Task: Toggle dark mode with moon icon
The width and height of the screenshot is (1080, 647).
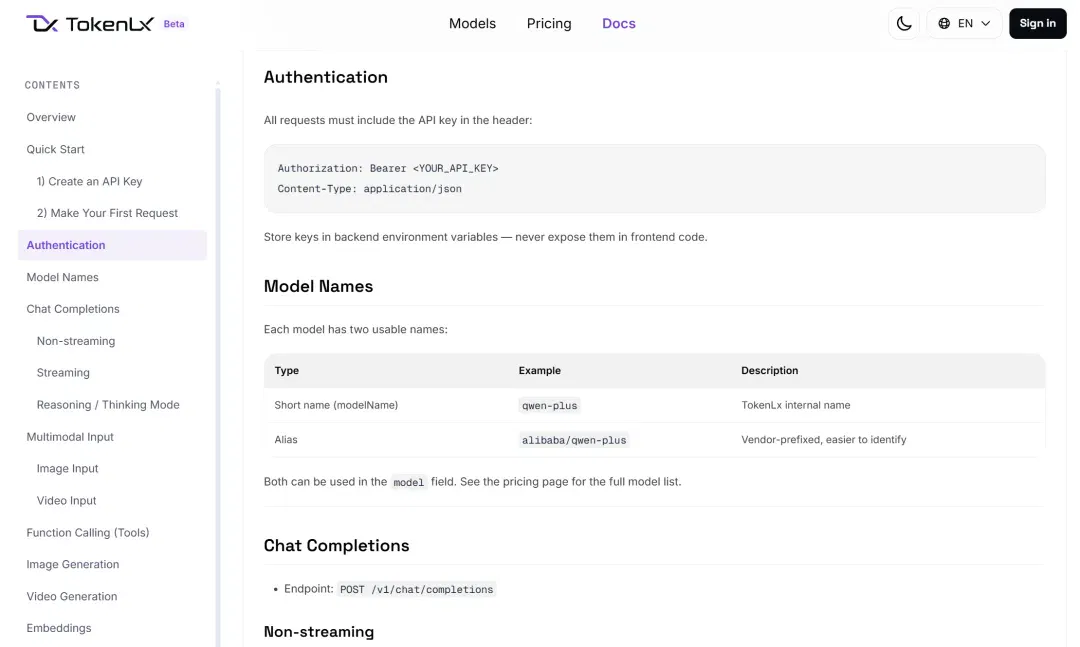Action: 904,23
